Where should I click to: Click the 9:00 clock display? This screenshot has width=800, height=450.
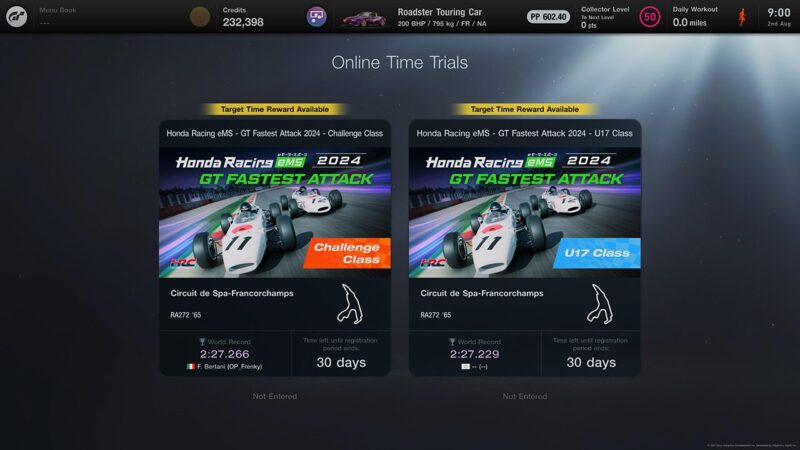[779, 13]
